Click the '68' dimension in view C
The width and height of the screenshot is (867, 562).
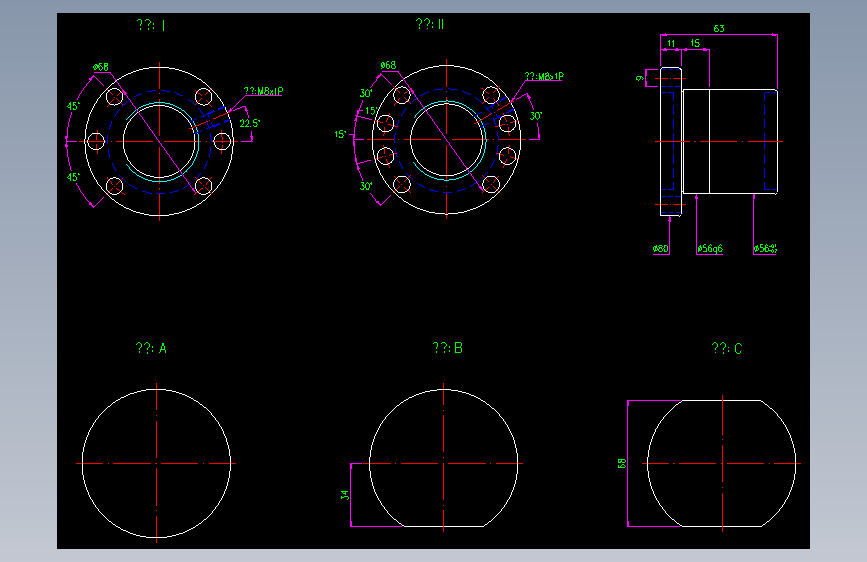[x=622, y=464]
